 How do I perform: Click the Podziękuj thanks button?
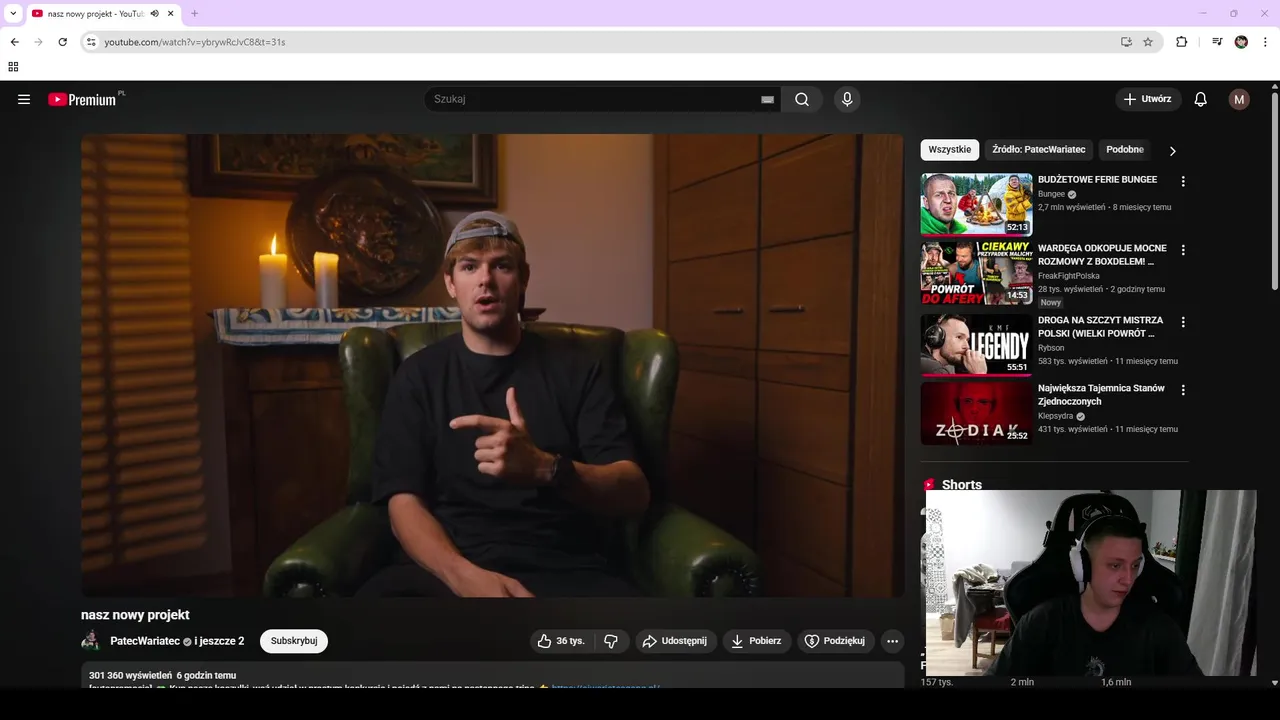(x=836, y=641)
